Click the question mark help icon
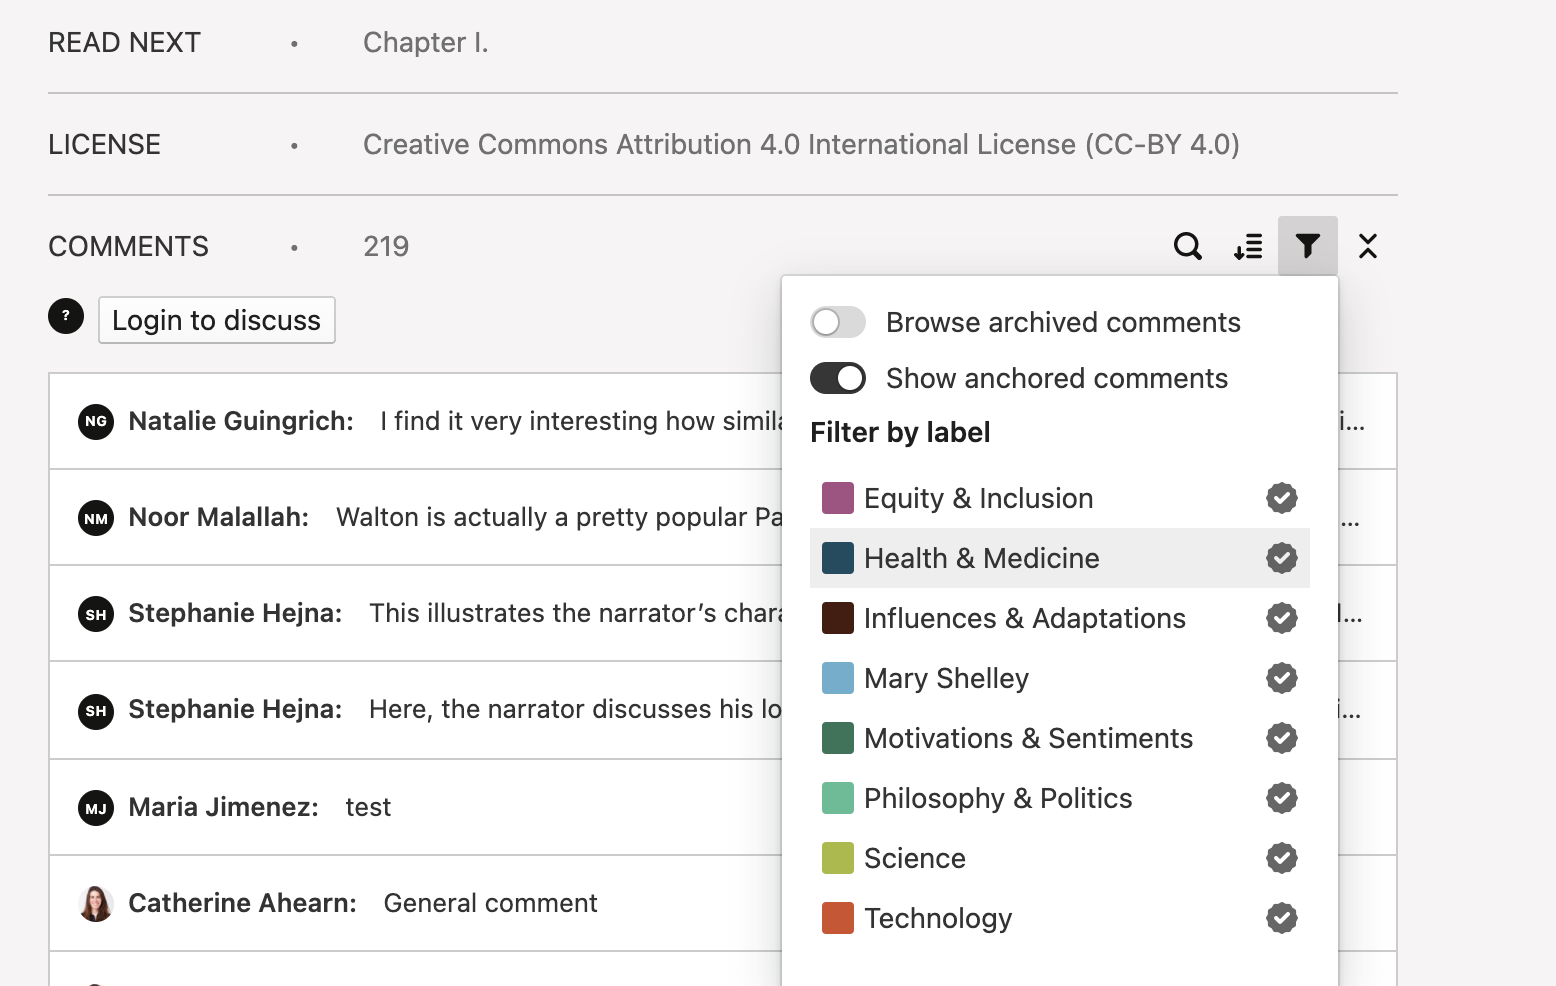 pyautogui.click(x=66, y=316)
